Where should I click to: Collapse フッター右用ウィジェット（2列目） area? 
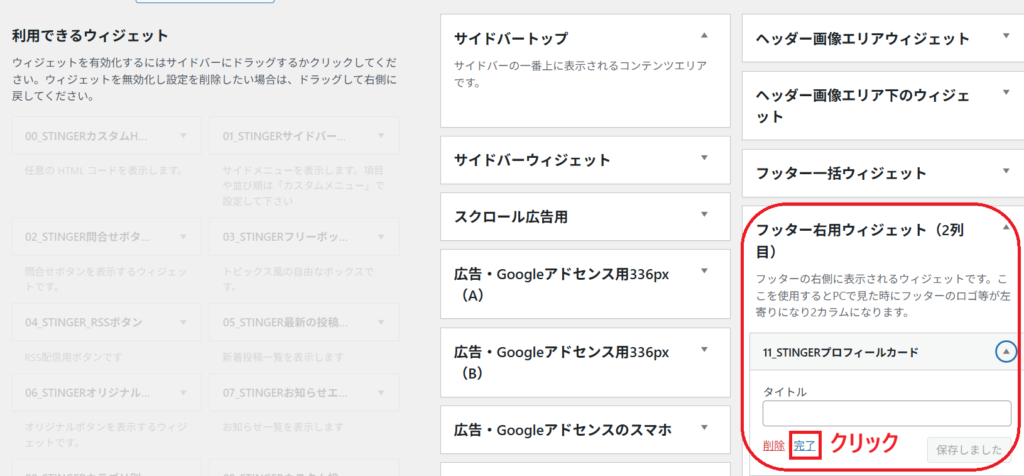pos(1006,228)
